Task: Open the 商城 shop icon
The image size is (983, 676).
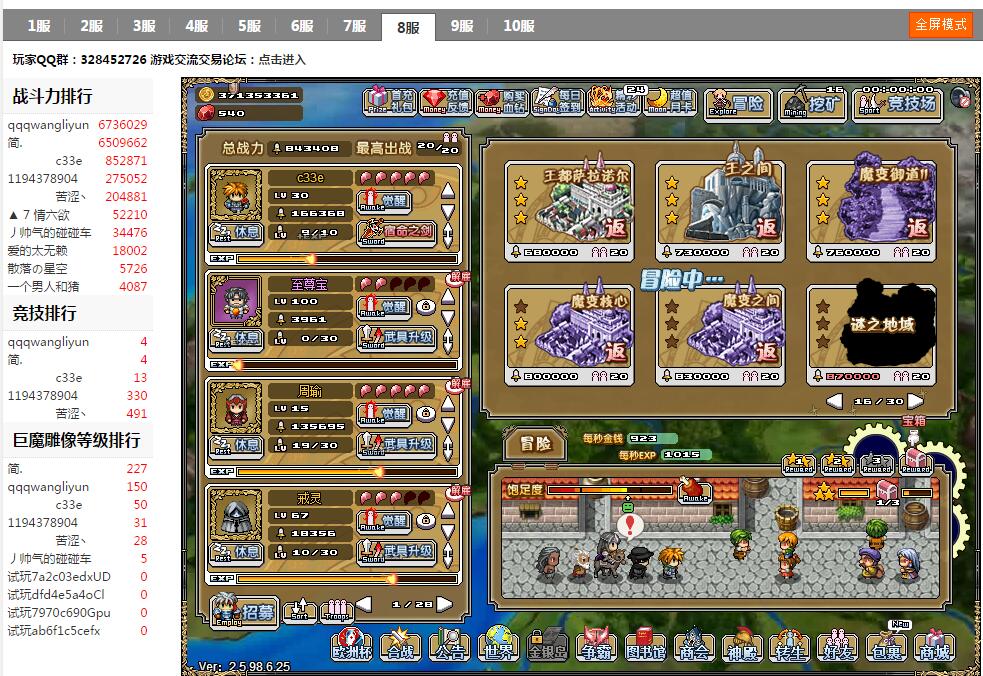Action: tap(934, 643)
